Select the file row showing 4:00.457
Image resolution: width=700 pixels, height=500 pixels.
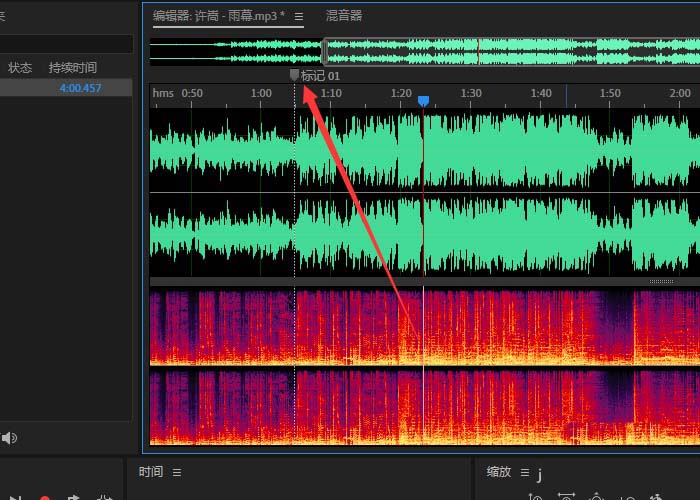tap(66, 88)
